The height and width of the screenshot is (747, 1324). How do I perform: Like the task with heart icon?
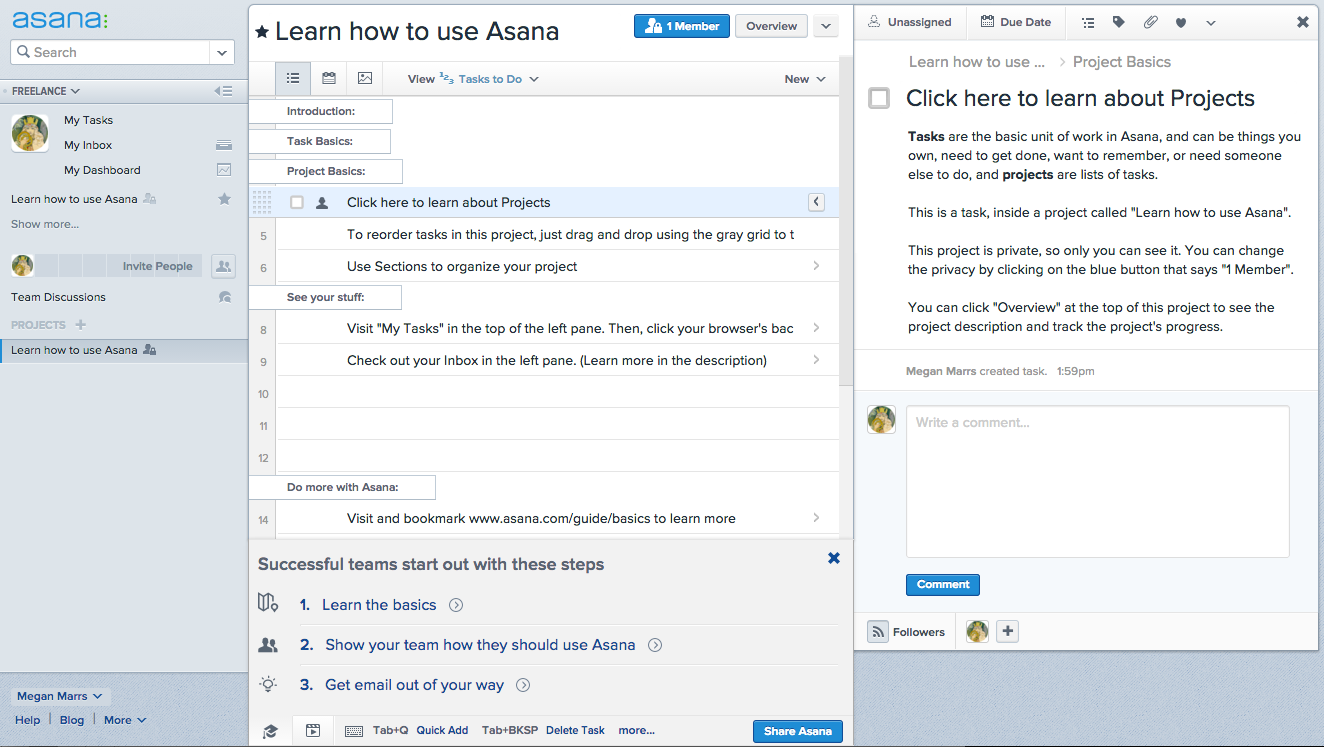[x=1181, y=22]
